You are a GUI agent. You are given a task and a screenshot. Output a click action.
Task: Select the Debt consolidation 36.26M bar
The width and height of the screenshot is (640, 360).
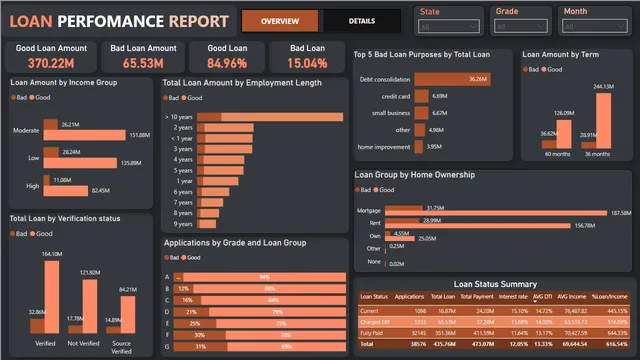tap(452, 79)
